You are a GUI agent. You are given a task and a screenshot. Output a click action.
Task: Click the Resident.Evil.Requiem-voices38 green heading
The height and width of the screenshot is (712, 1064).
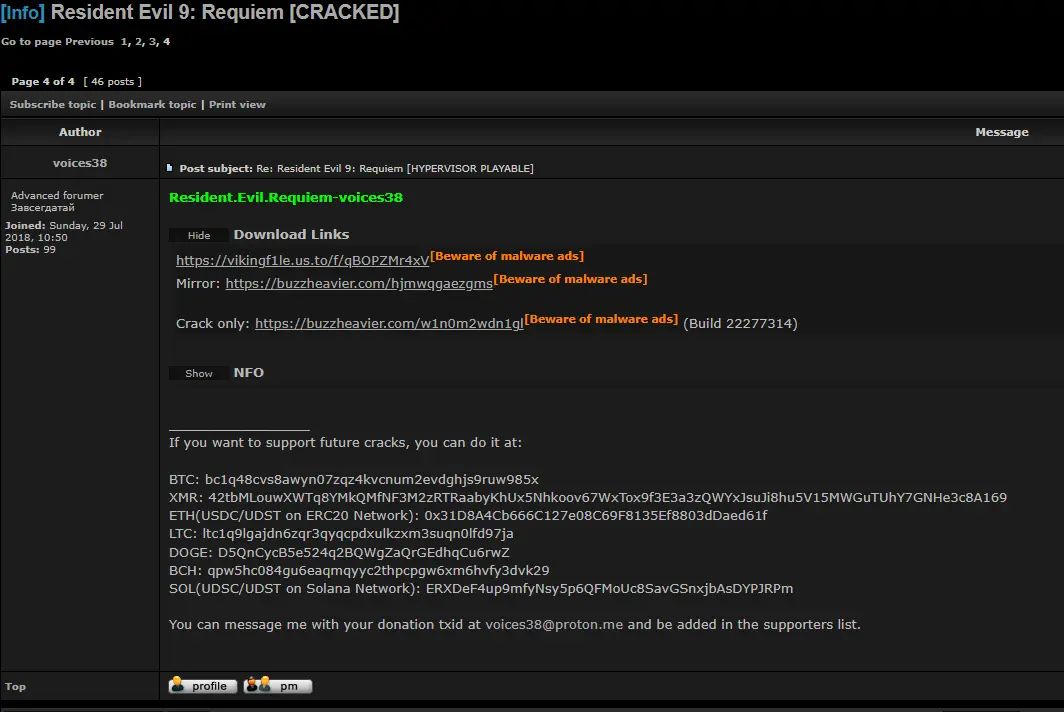(x=286, y=198)
